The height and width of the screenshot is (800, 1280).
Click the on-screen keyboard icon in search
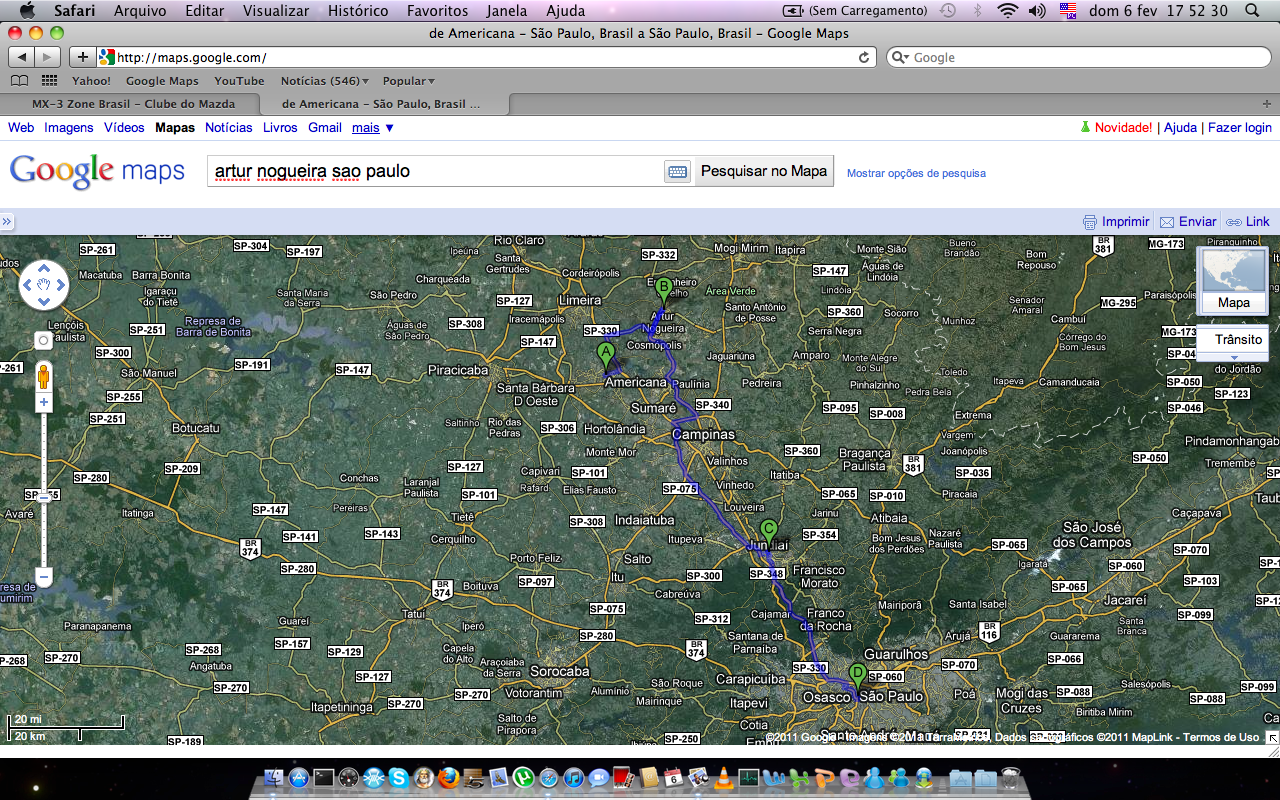pyautogui.click(x=677, y=172)
